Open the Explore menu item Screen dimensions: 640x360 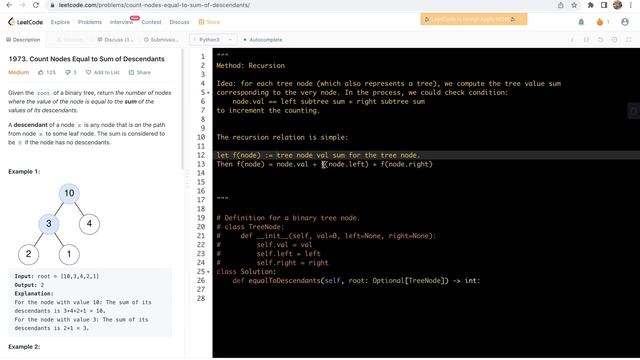(x=60, y=22)
